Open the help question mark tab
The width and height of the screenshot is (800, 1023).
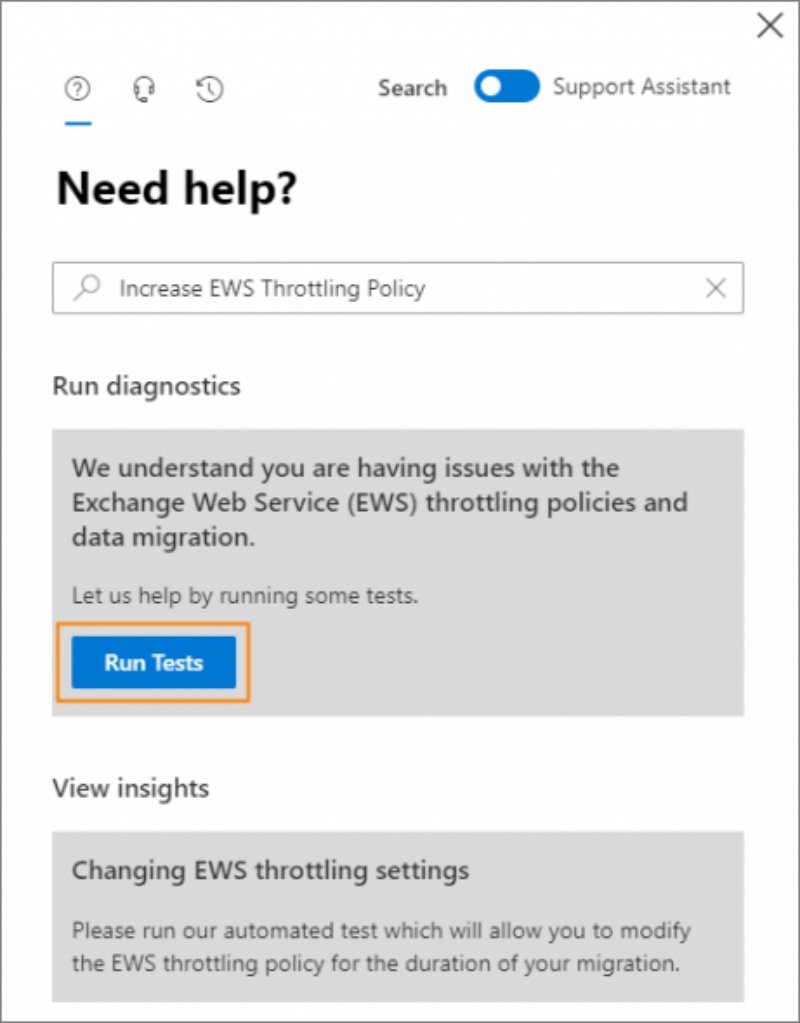[77, 89]
